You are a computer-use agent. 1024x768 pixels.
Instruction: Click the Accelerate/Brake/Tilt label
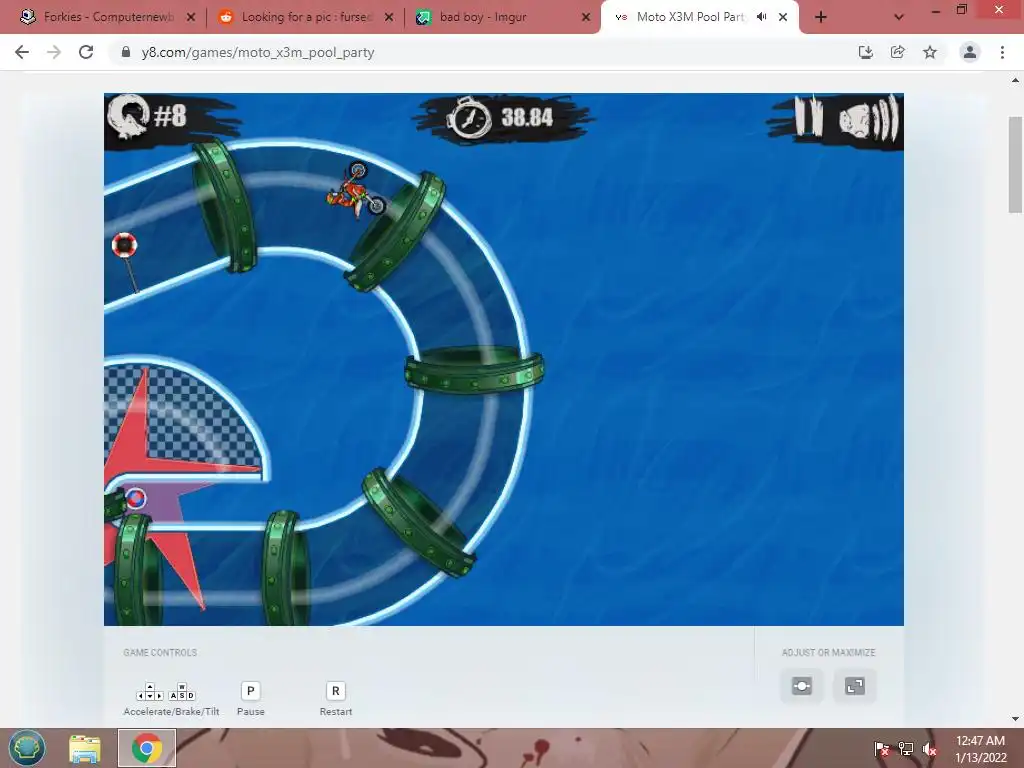click(171, 712)
